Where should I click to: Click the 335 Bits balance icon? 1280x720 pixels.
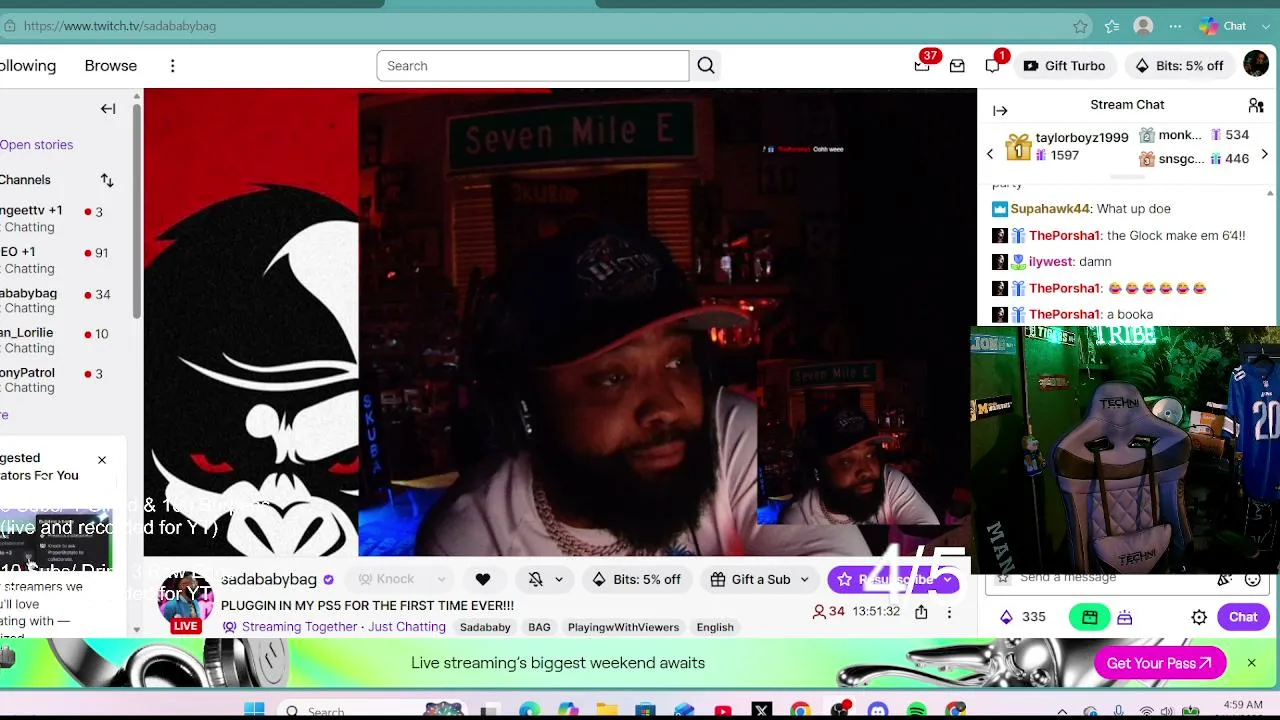(1006, 617)
